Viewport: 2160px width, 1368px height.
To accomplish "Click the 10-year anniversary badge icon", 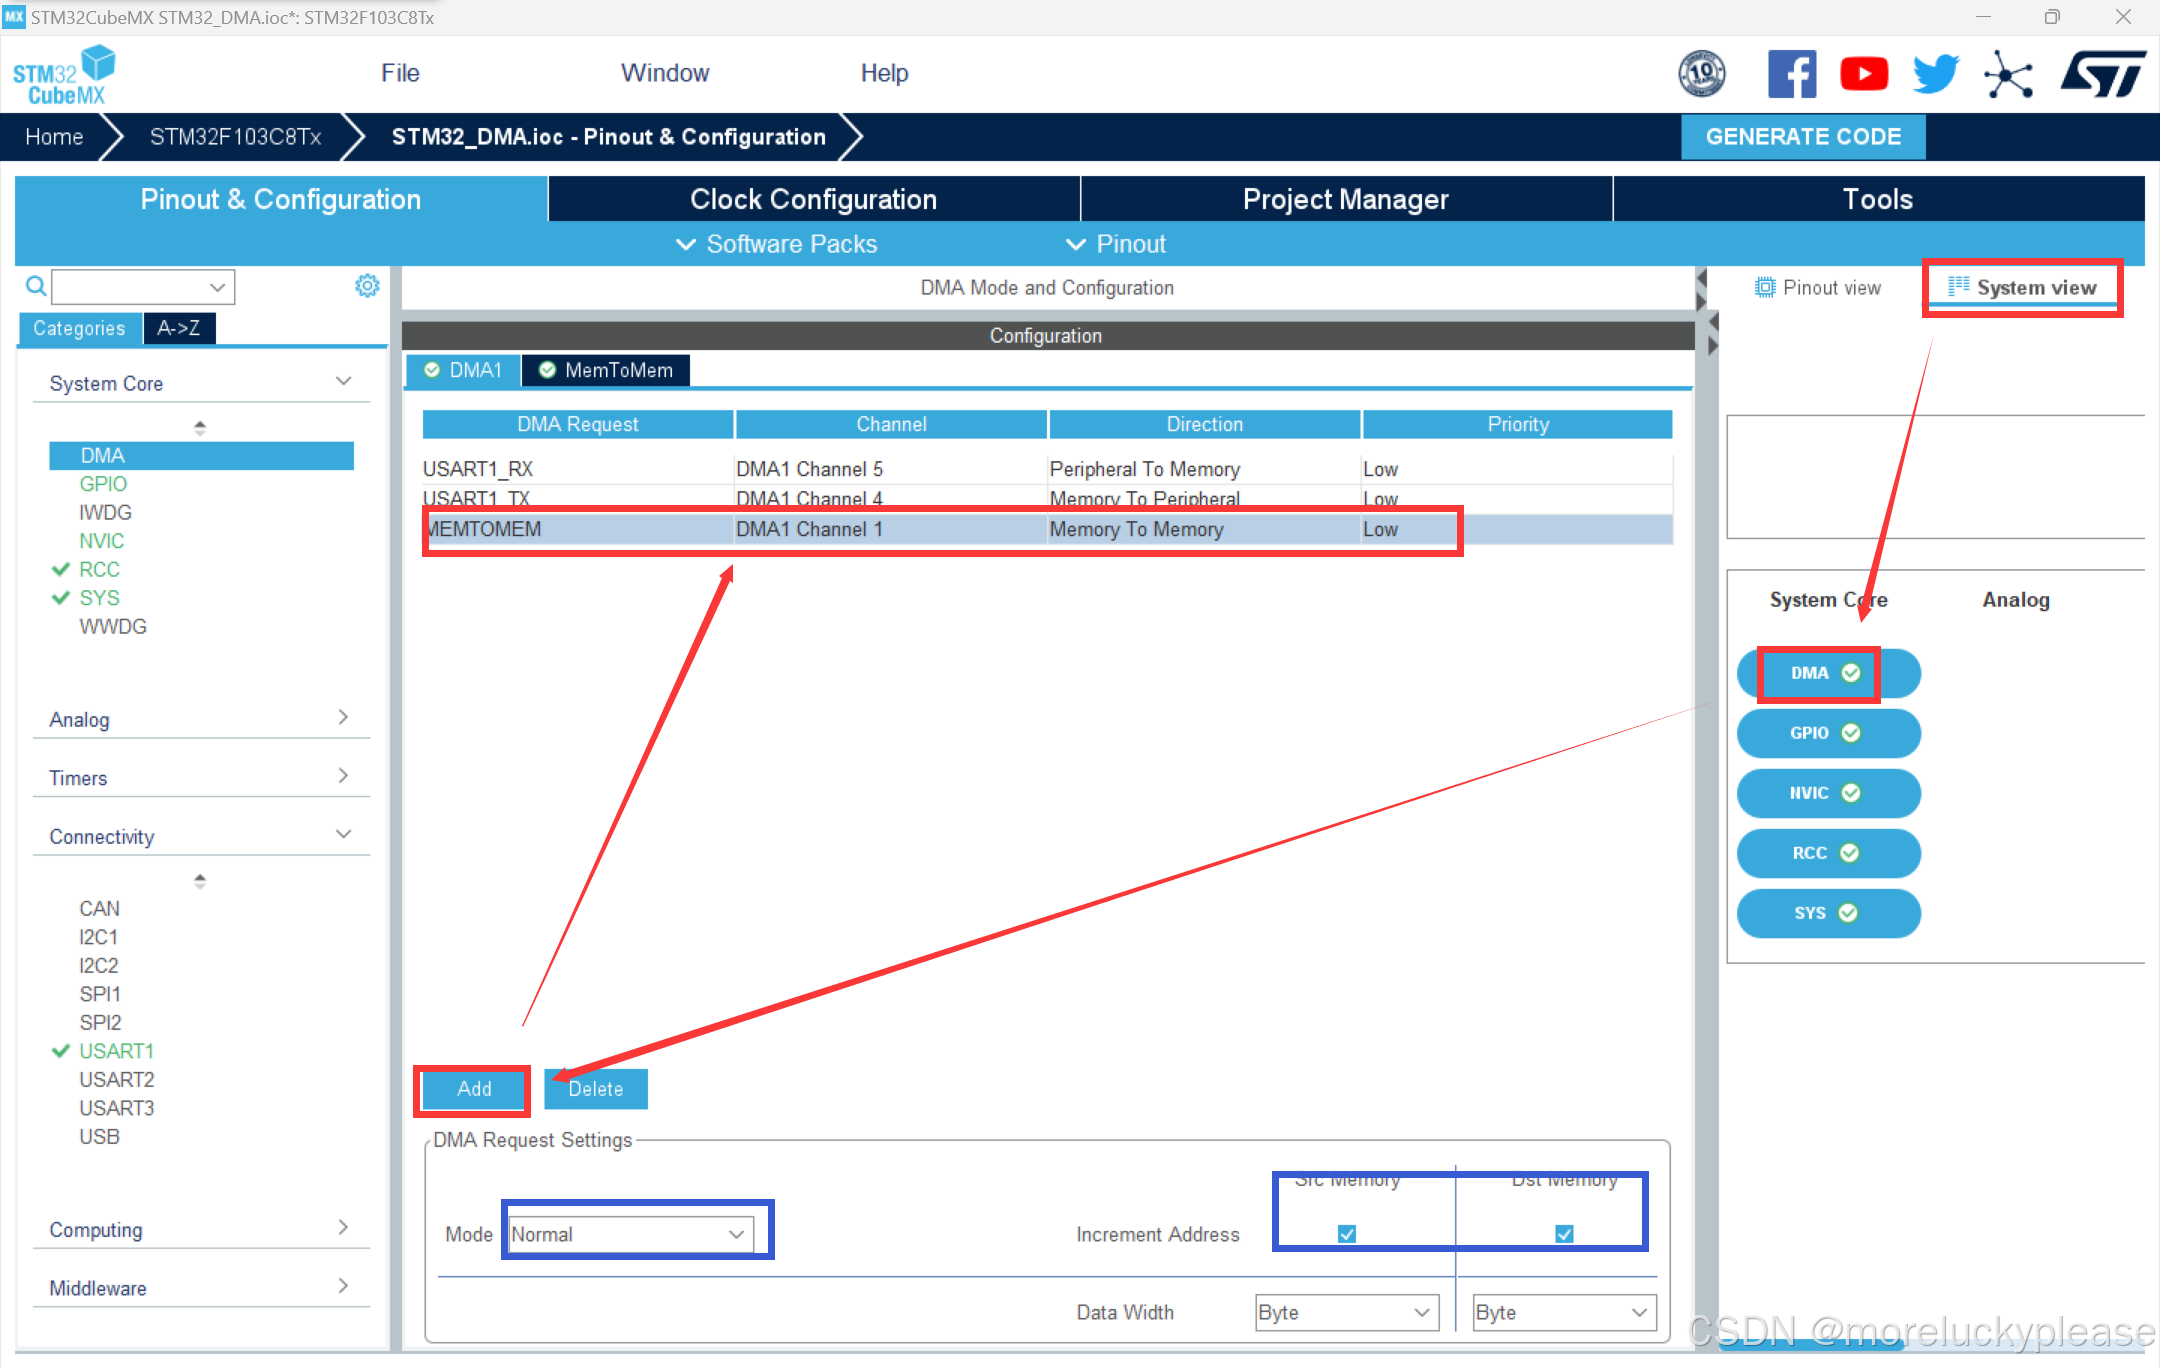I will pos(1701,74).
